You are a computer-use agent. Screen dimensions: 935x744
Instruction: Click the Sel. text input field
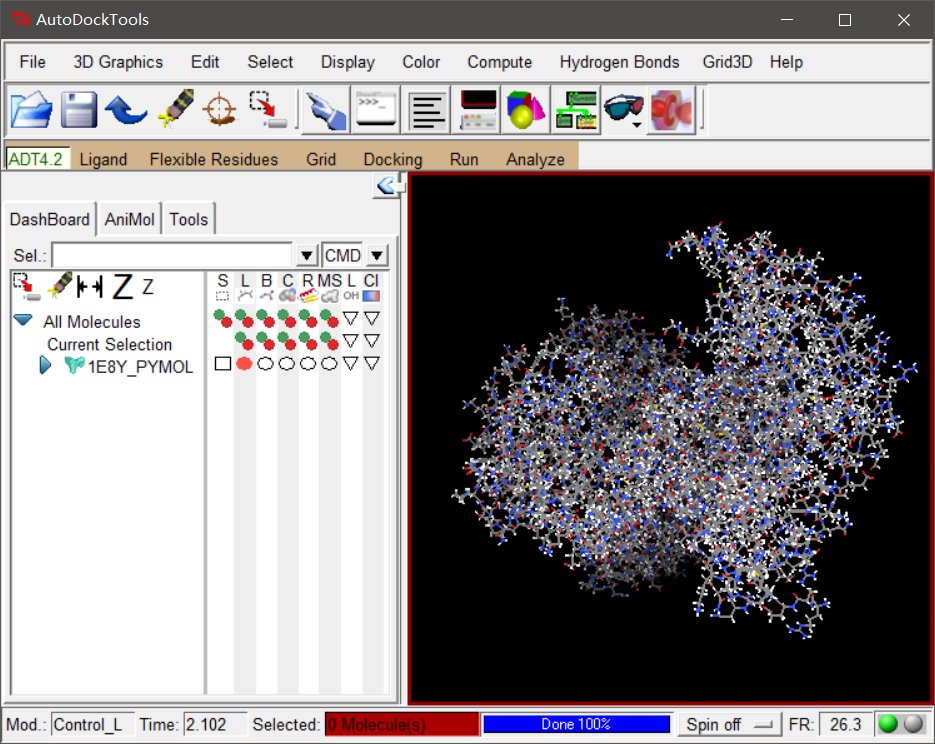172,256
